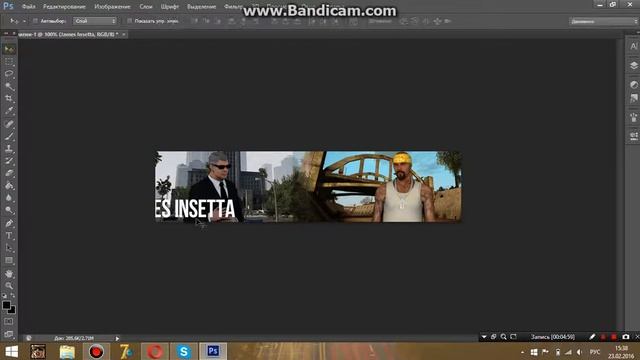Open the Image menu

(x=112, y=7)
